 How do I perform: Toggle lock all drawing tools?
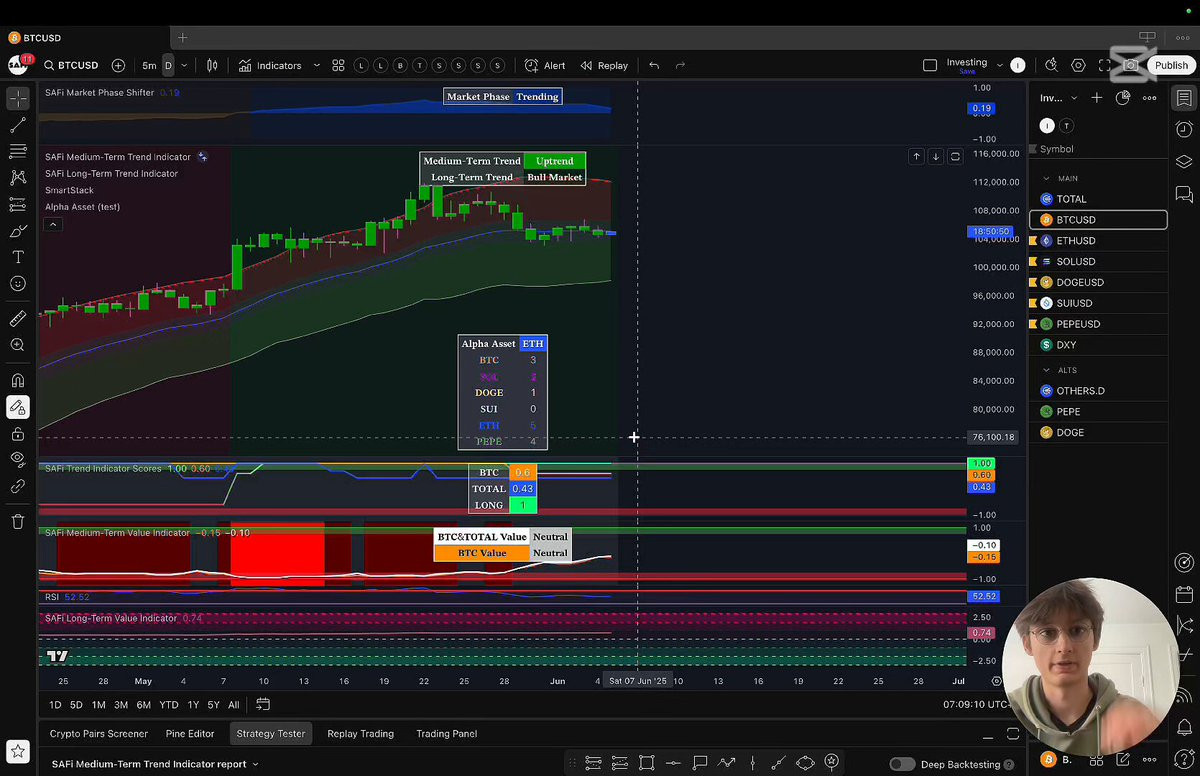[18, 434]
